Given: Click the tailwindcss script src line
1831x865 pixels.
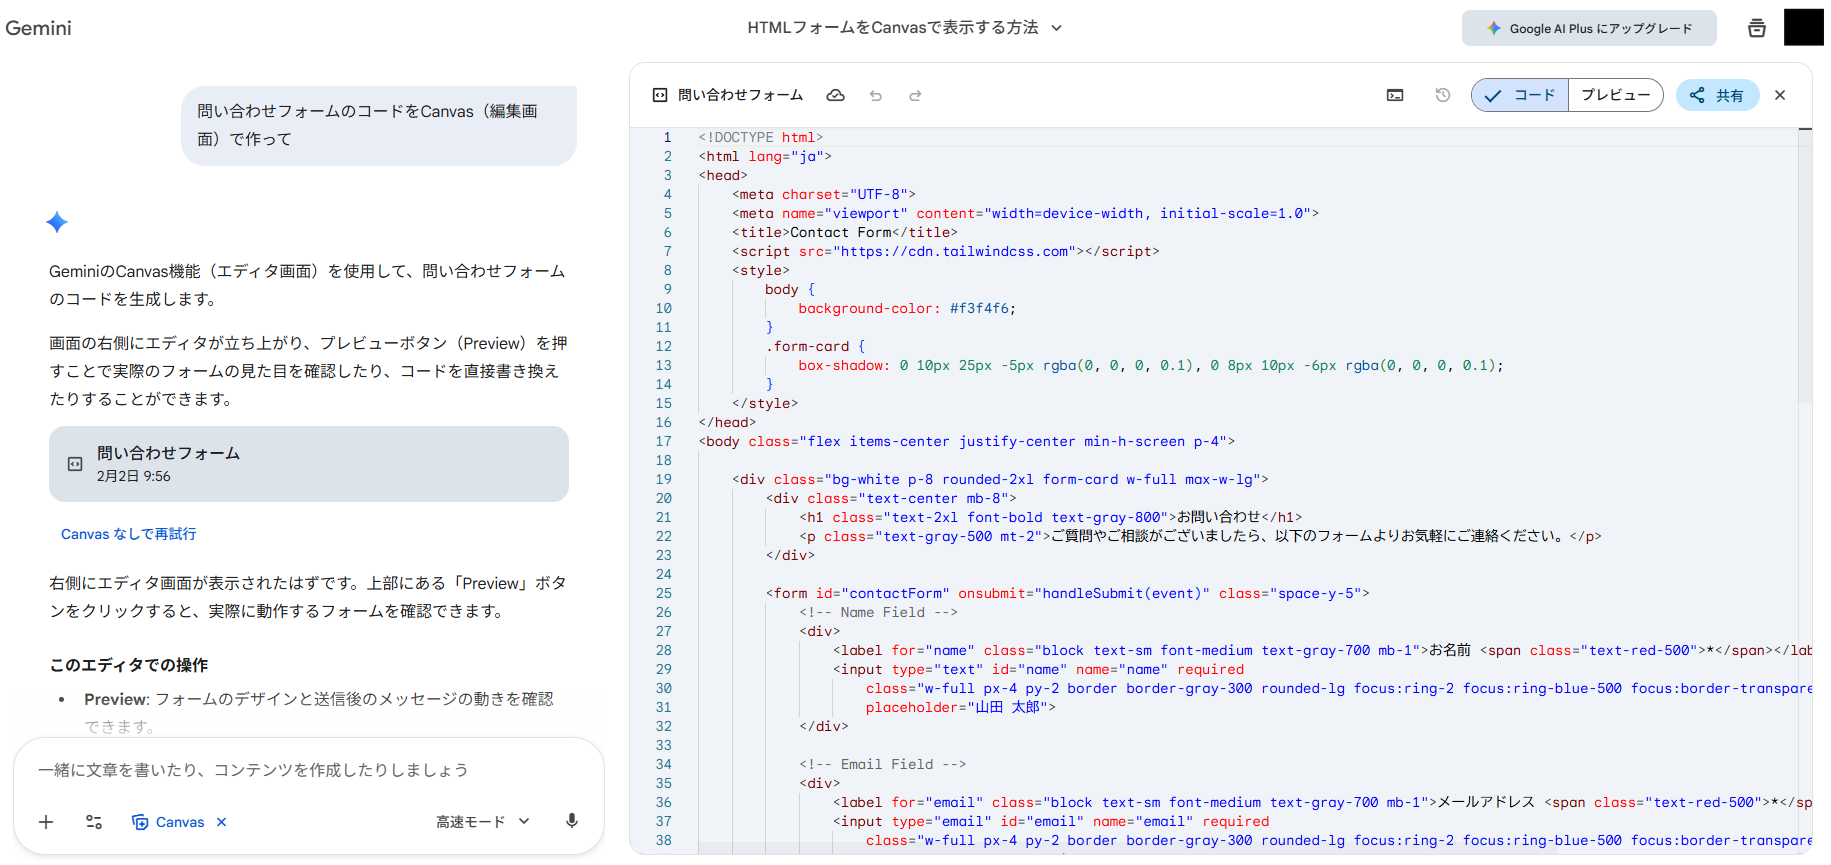Looking at the screenshot, I should pyautogui.click(x=946, y=251).
